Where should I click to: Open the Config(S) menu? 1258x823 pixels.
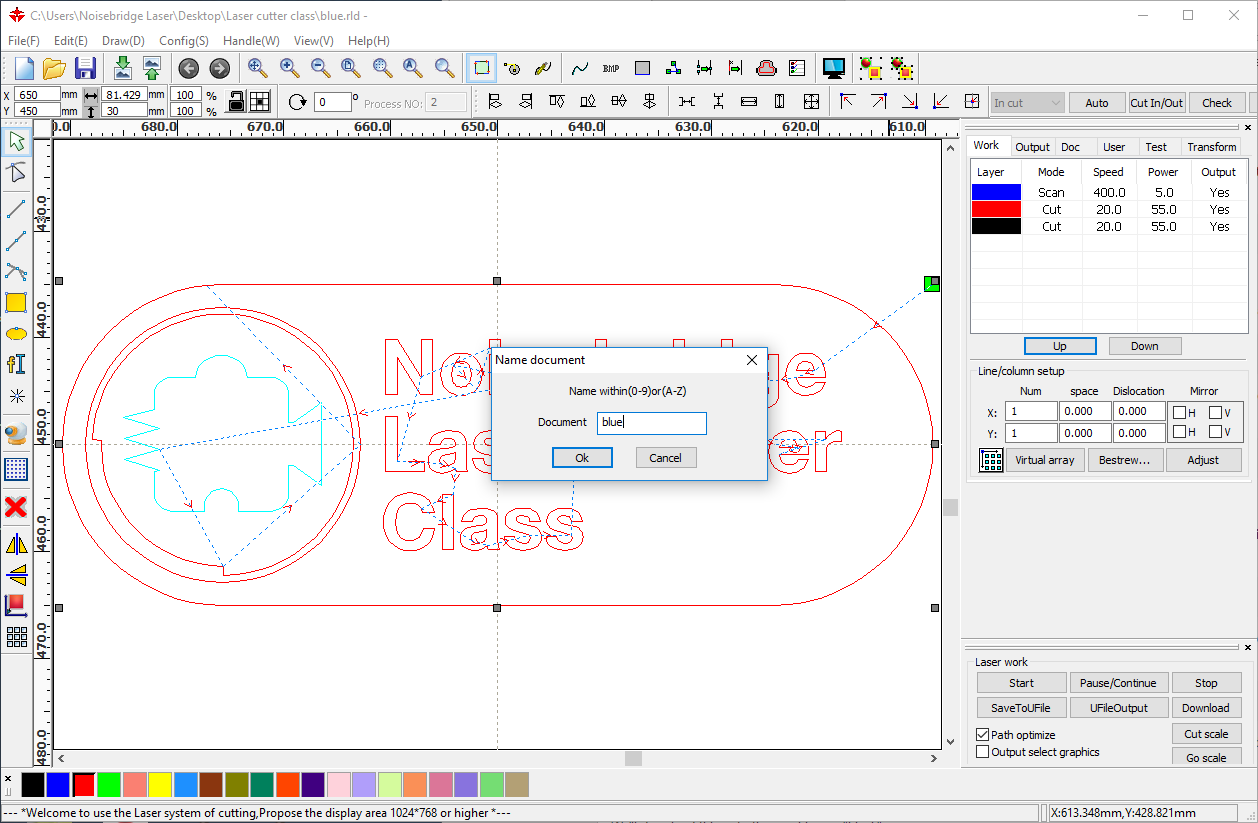click(x=183, y=41)
